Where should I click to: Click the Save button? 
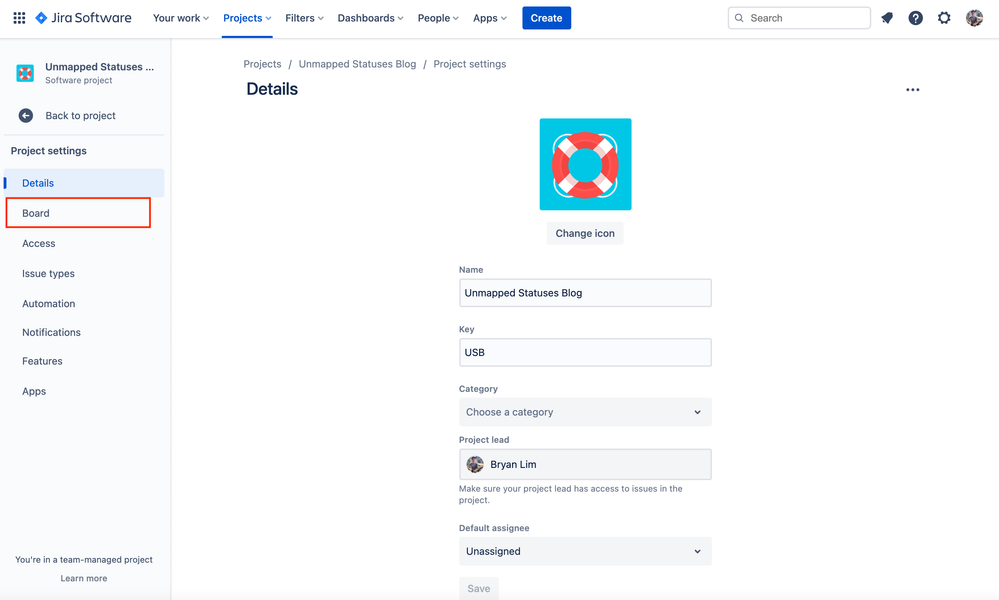point(479,589)
